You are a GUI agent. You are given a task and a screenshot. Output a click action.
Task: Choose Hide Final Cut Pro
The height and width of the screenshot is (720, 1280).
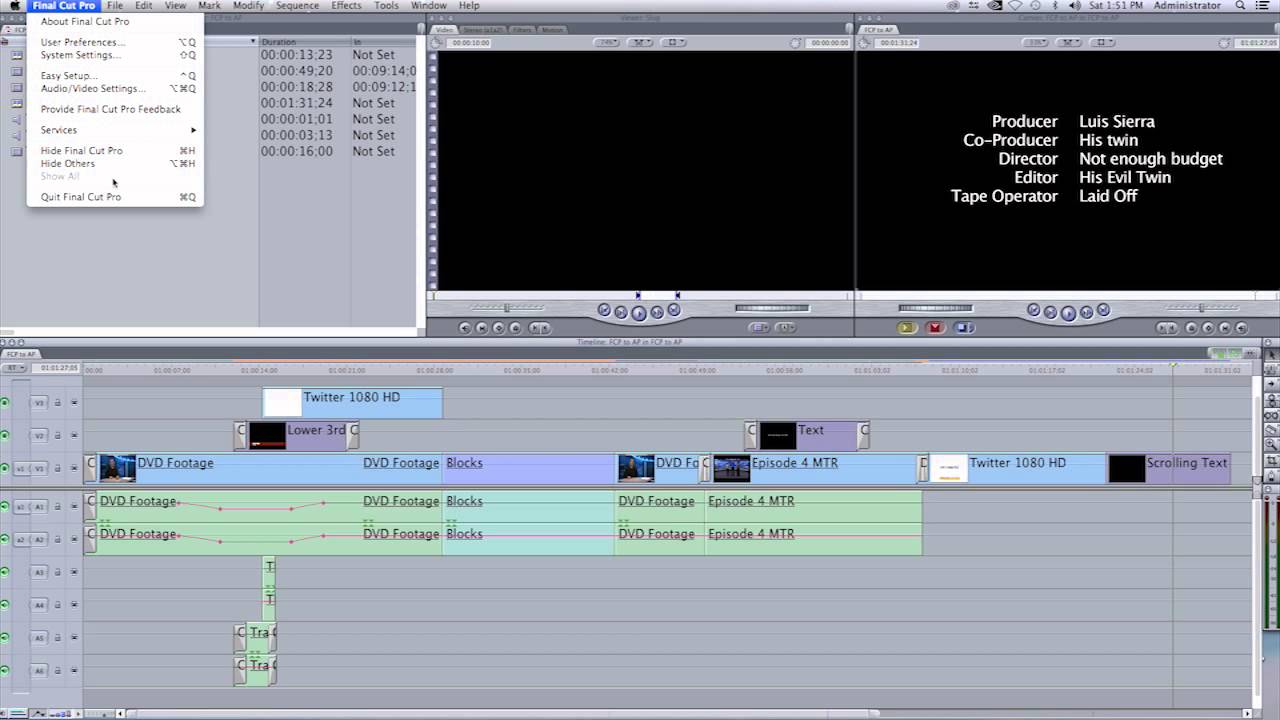115,151
